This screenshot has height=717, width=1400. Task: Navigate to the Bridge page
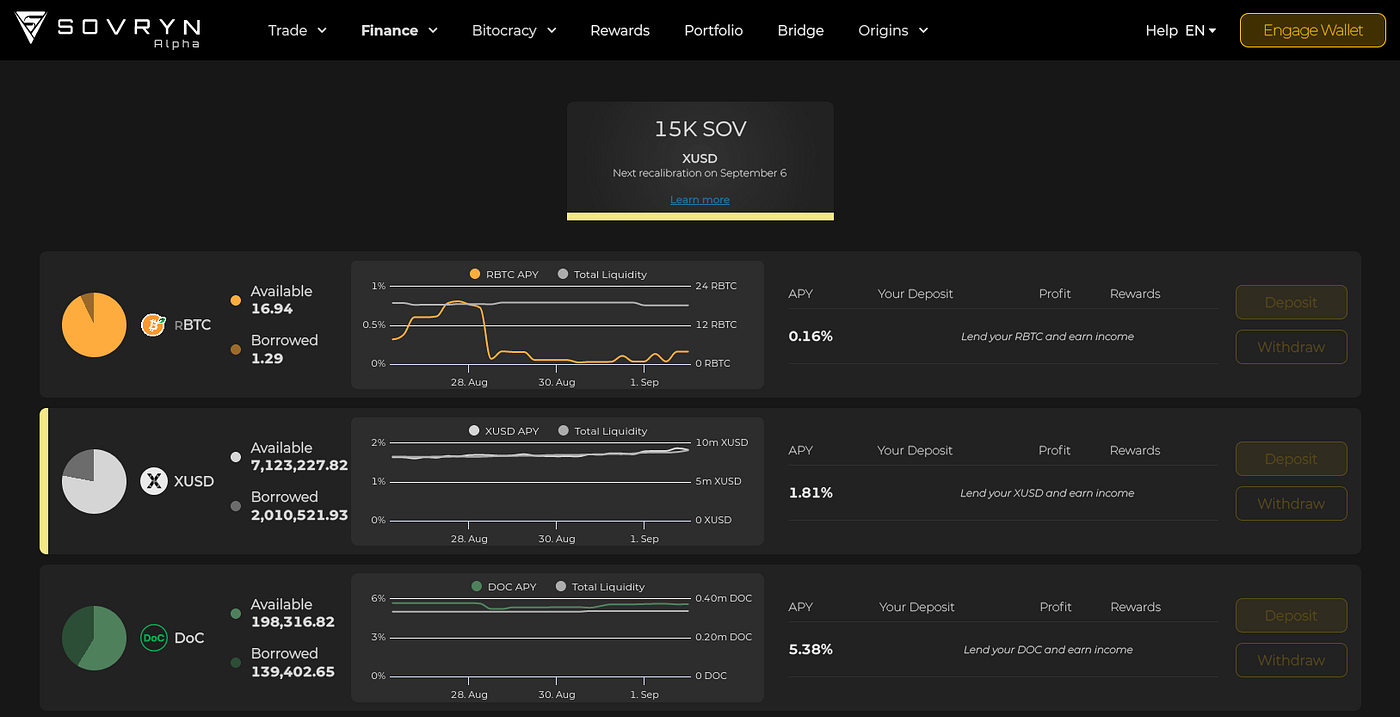[800, 30]
